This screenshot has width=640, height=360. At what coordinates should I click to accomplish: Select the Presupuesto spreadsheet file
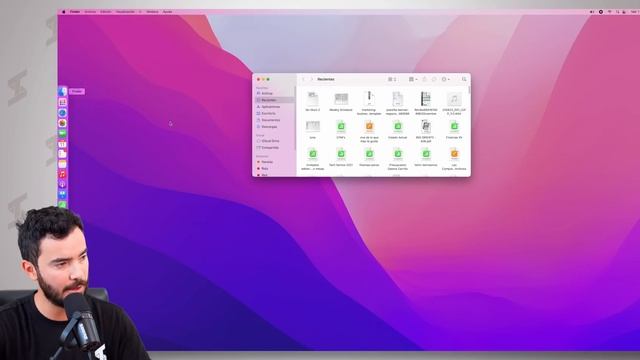click(x=398, y=158)
